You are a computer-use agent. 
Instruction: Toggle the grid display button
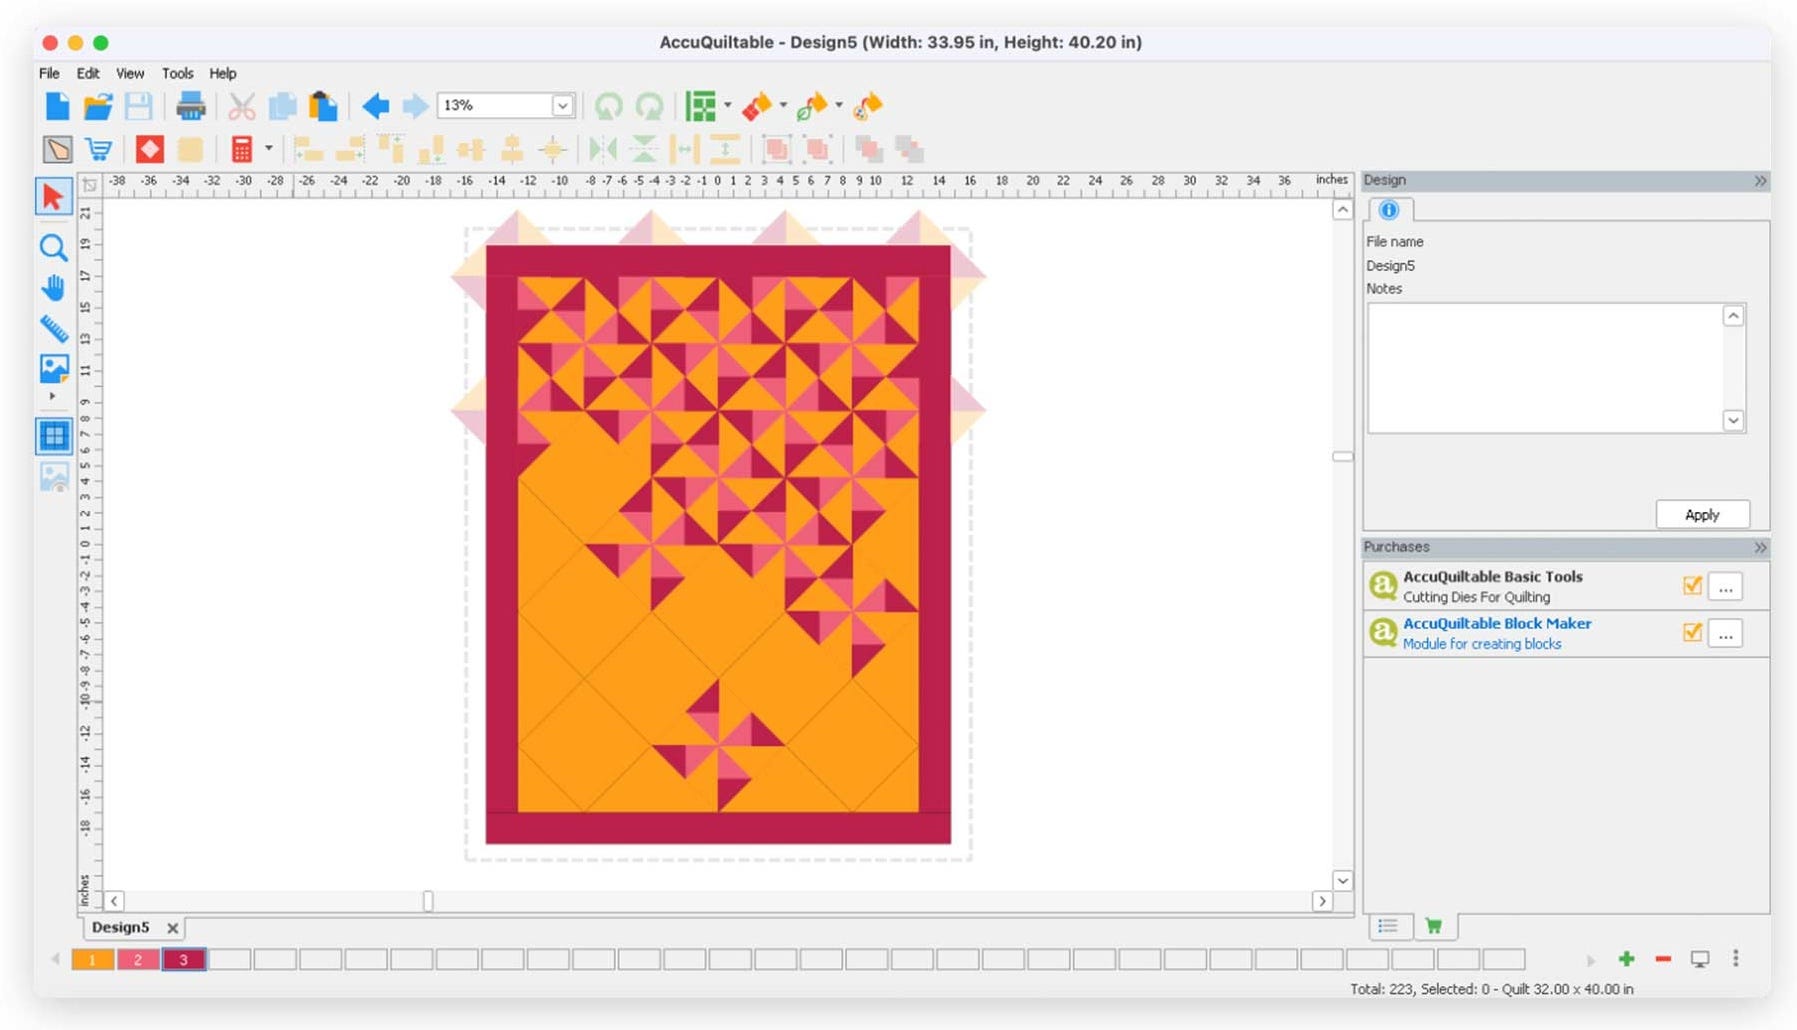click(x=54, y=436)
